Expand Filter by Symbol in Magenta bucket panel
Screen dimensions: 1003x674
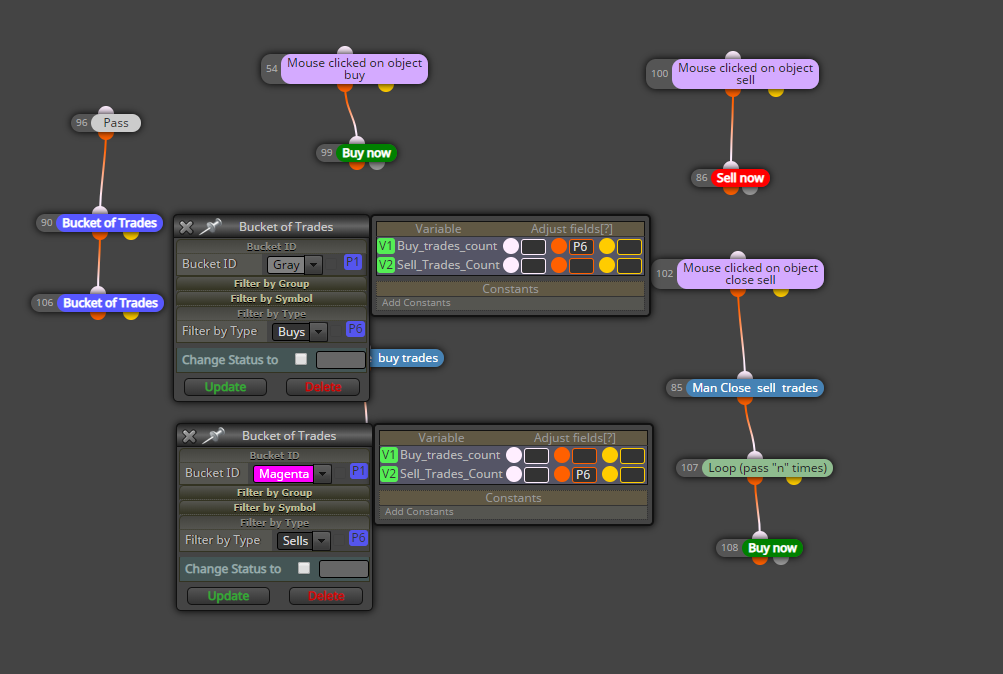(274, 507)
